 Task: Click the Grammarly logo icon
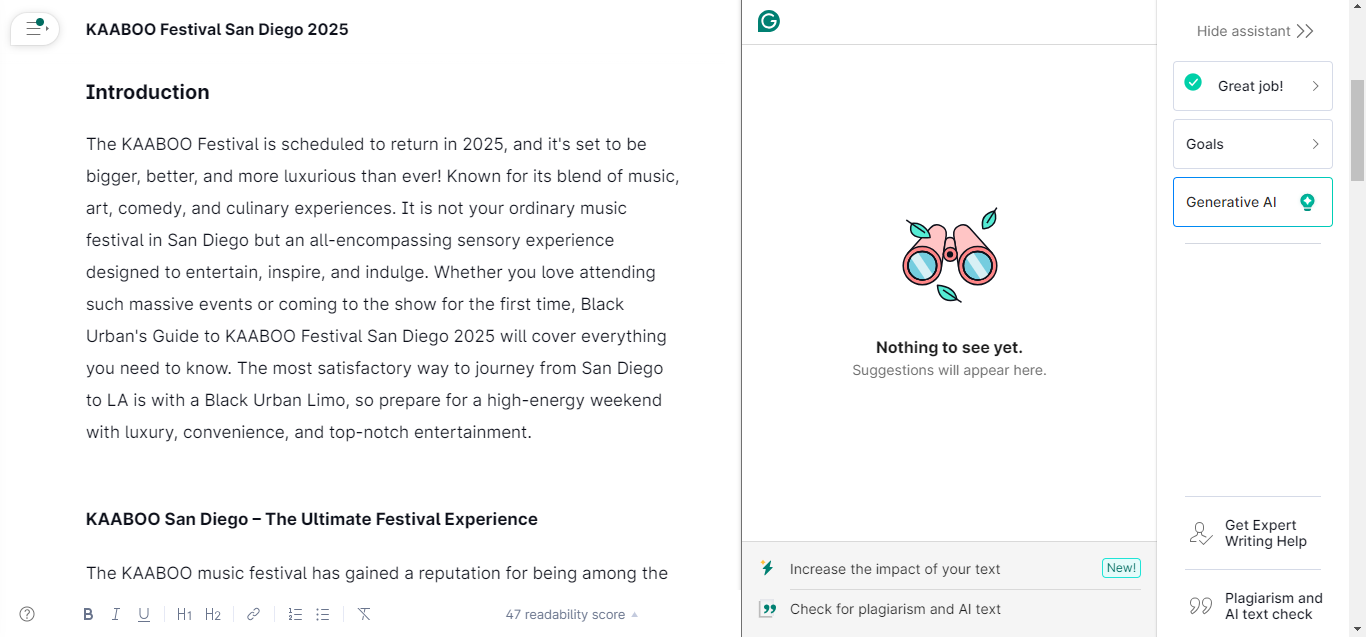click(768, 21)
